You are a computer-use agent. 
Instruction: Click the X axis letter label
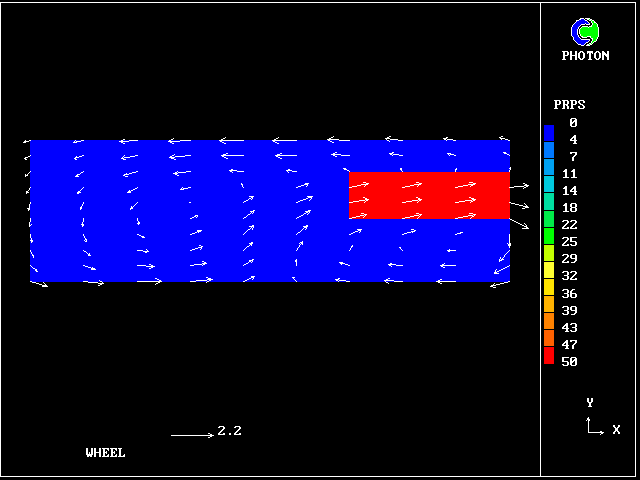tap(616, 430)
